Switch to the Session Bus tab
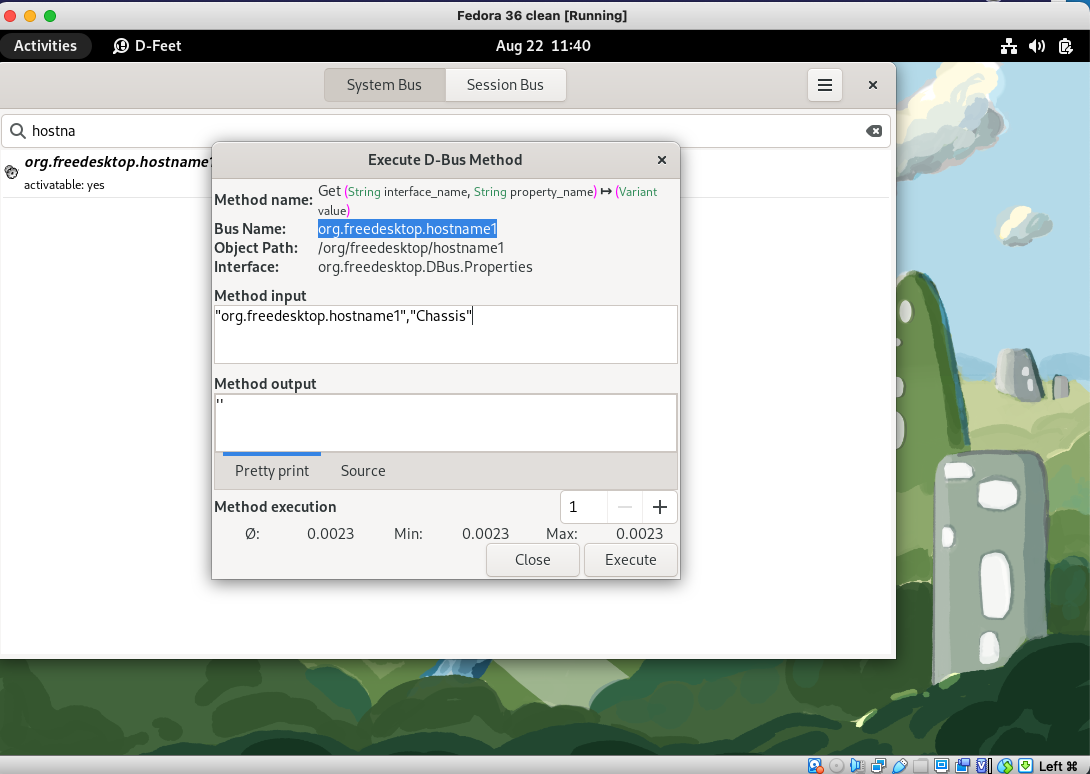The image size is (1090, 774). [x=505, y=85]
